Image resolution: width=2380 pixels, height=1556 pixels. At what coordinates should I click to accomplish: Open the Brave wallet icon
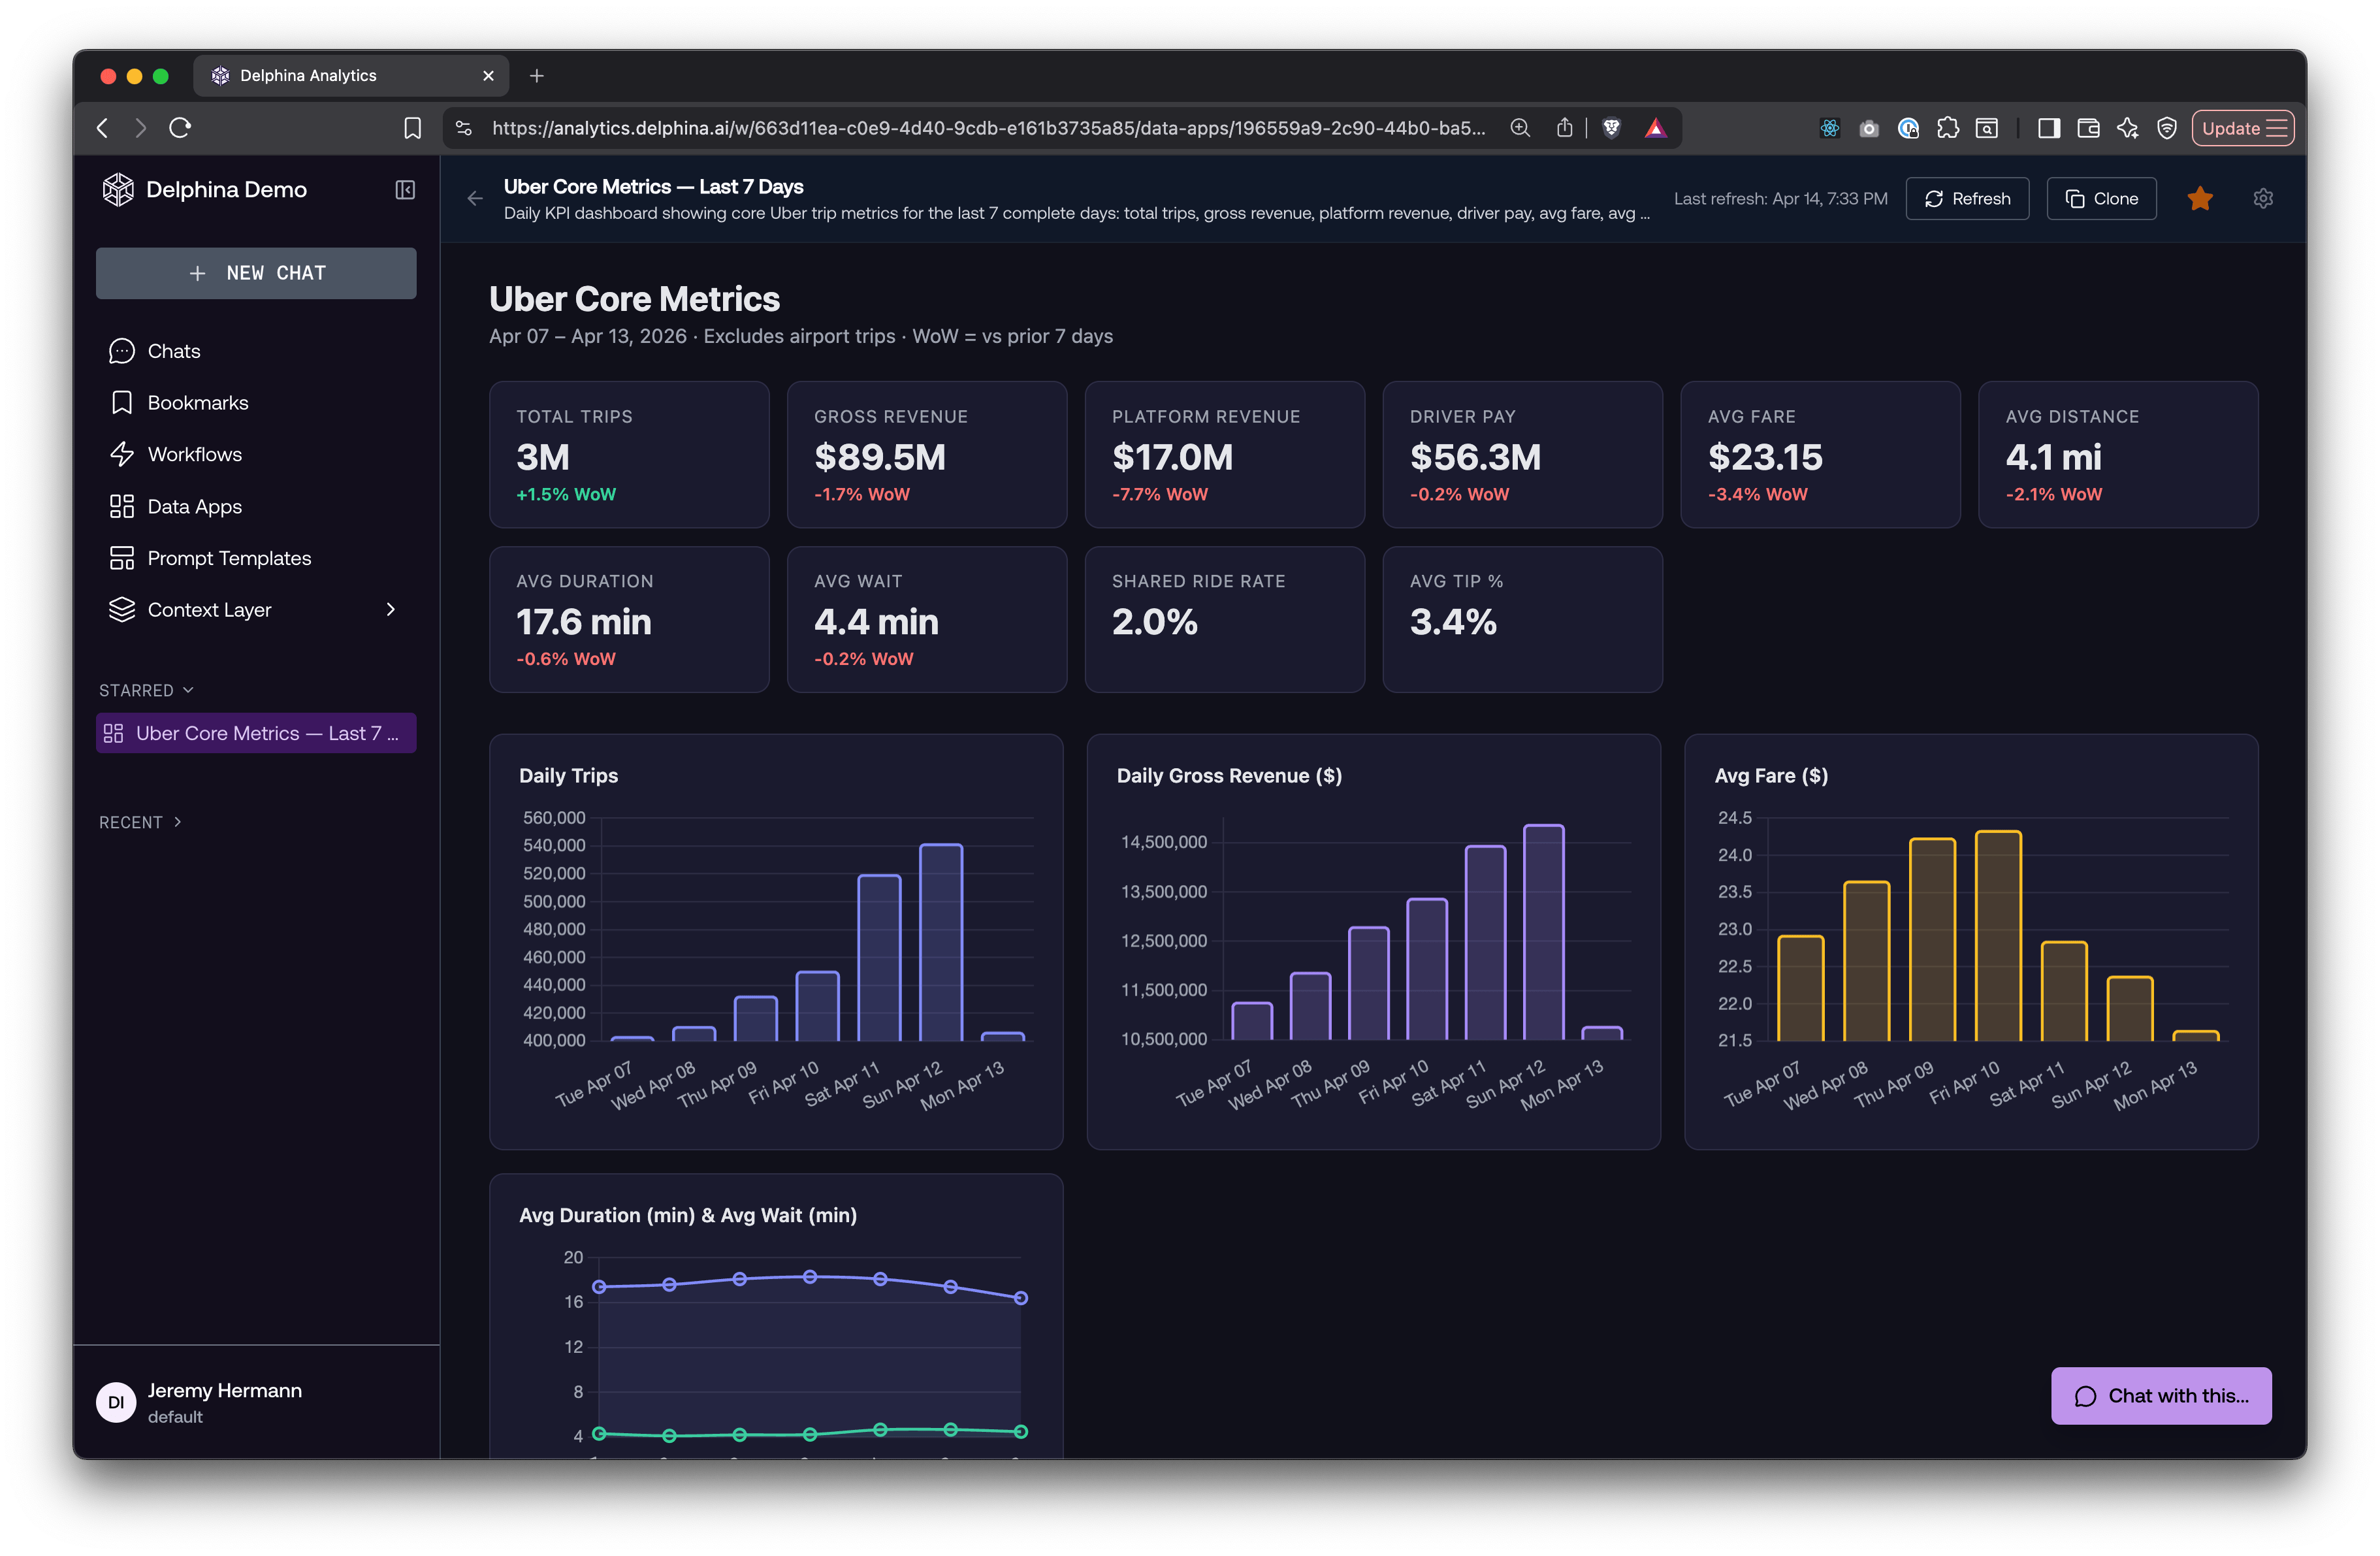pyautogui.click(x=2088, y=128)
